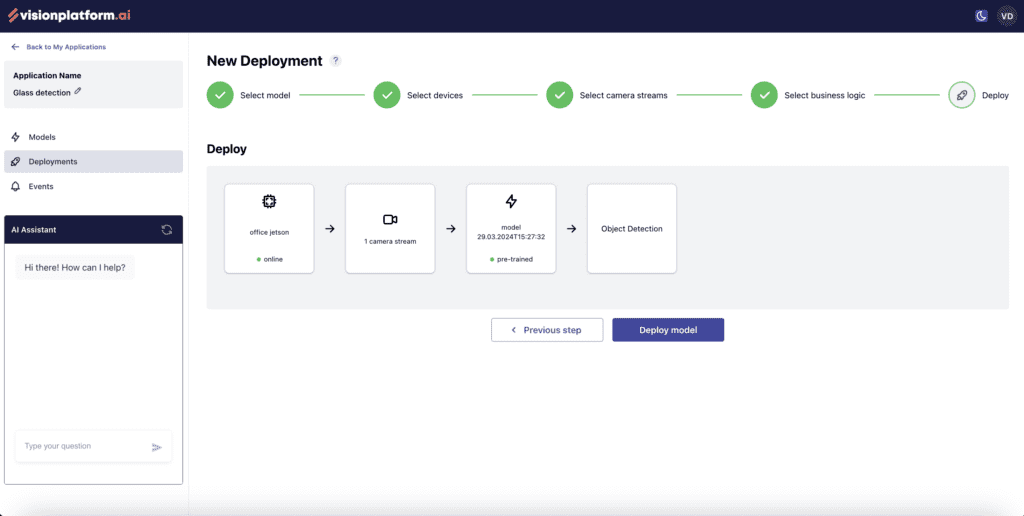Screen dimensions: 1024x516
Task: Click the Object Detection card
Action: pyautogui.click(x=632, y=229)
